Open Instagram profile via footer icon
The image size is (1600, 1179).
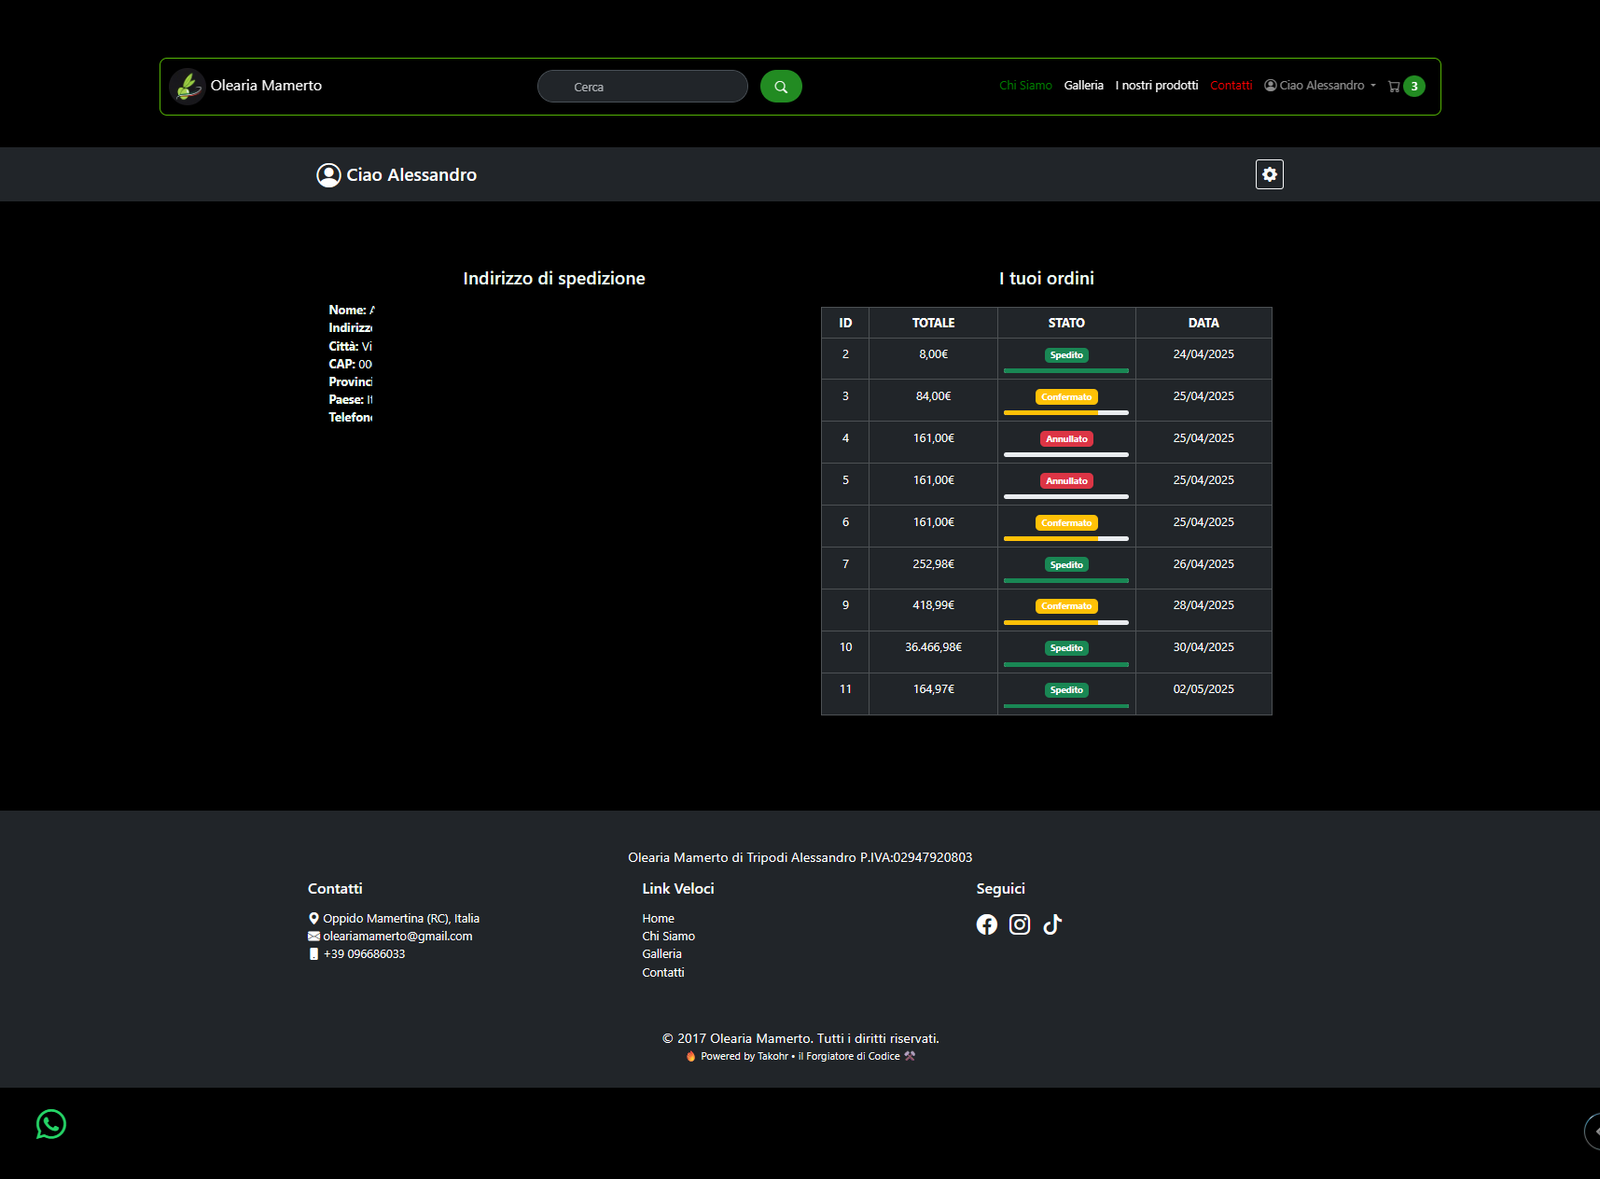click(x=1019, y=924)
